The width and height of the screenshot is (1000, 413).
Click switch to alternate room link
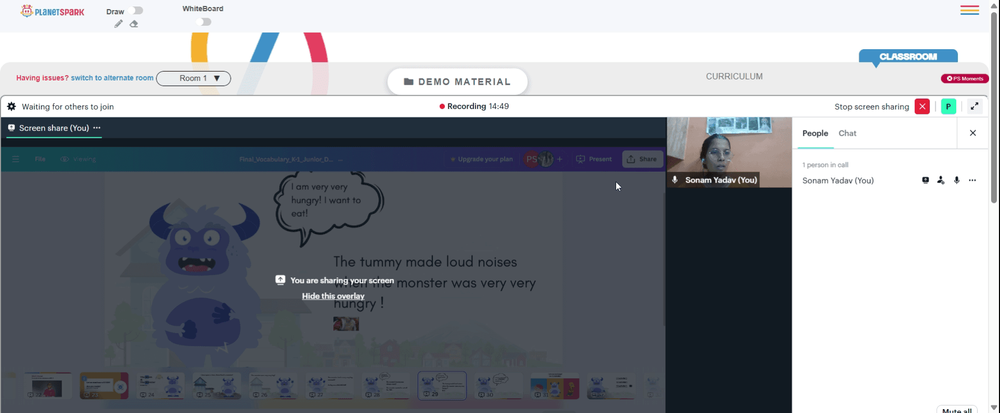coord(112,78)
